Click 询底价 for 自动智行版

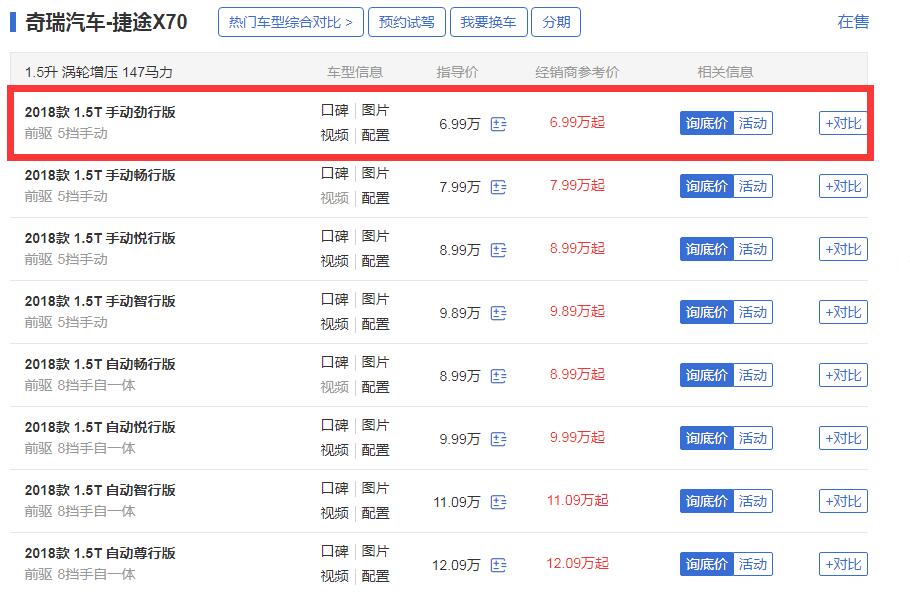pos(706,501)
